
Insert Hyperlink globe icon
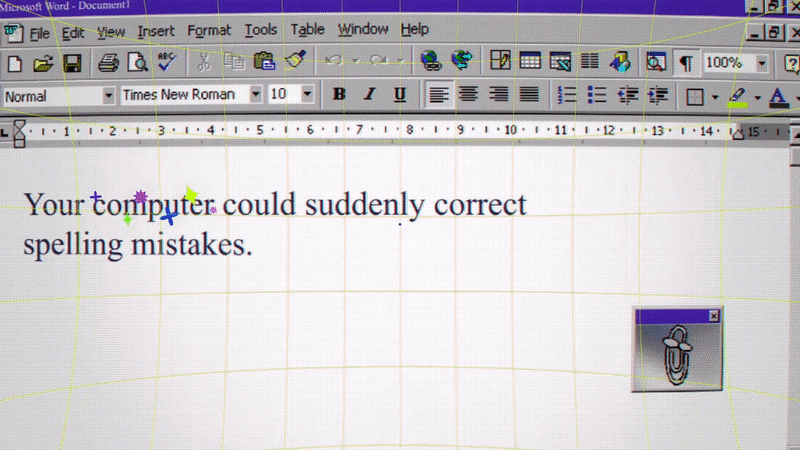431,60
